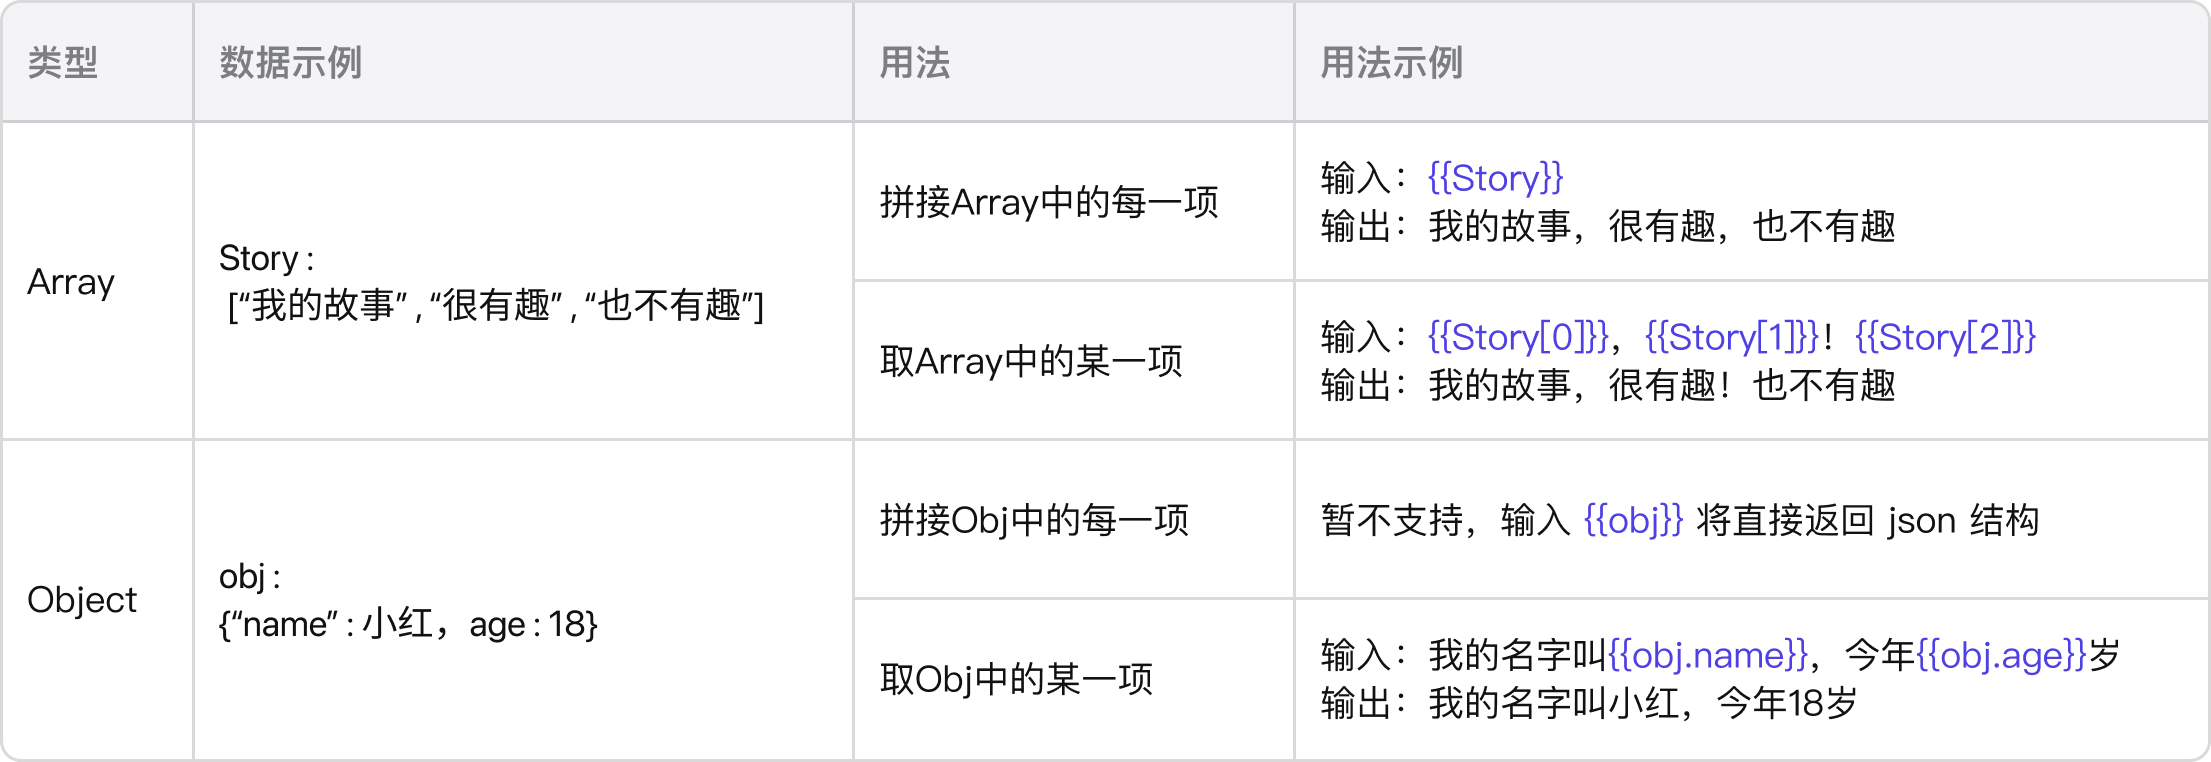Click the 用法 column header

pyautogui.click(x=914, y=63)
